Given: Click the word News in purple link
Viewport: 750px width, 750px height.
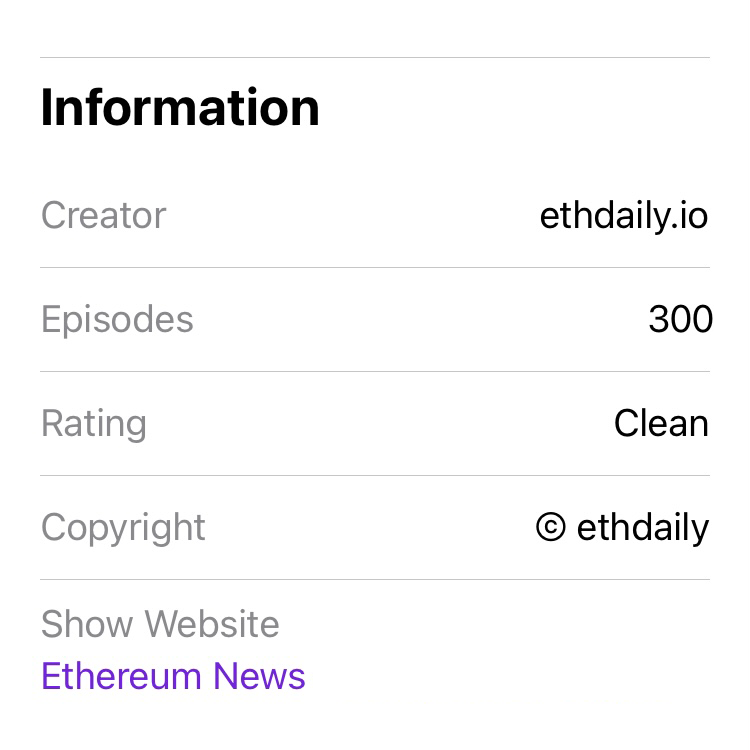Looking at the screenshot, I should 259,676.
